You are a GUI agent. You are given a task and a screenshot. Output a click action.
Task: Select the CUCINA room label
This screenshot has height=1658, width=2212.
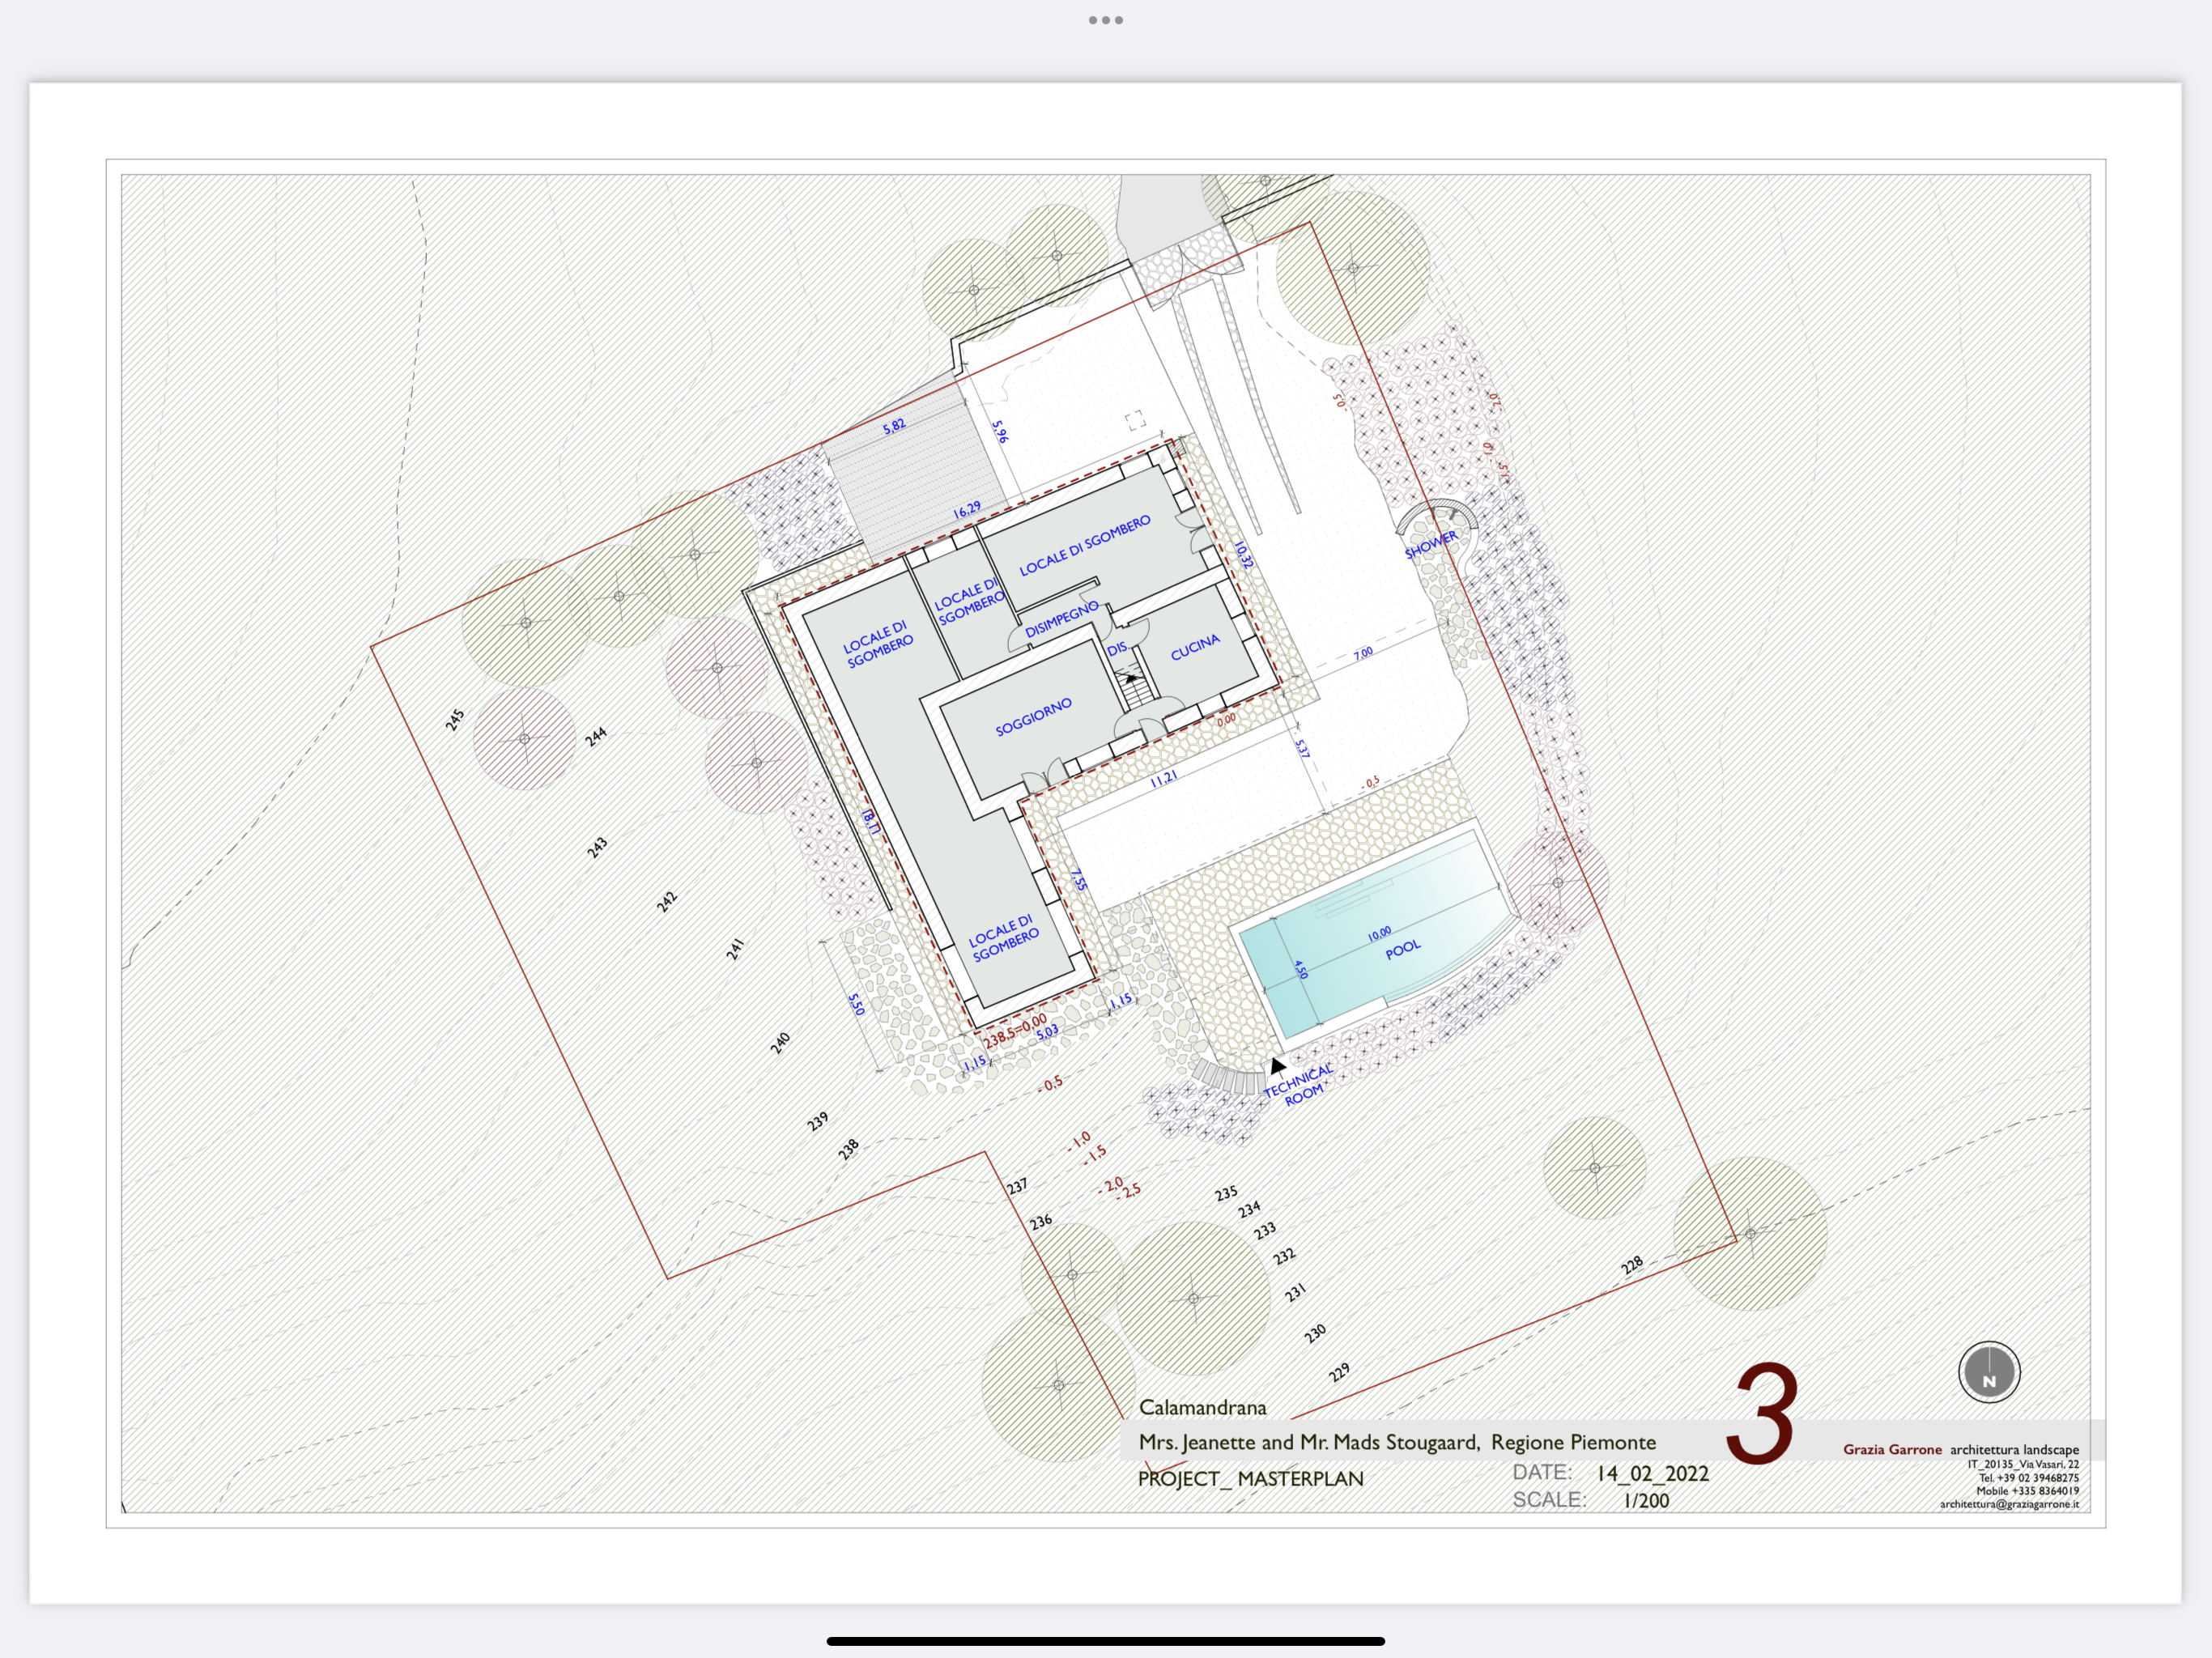1195,647
